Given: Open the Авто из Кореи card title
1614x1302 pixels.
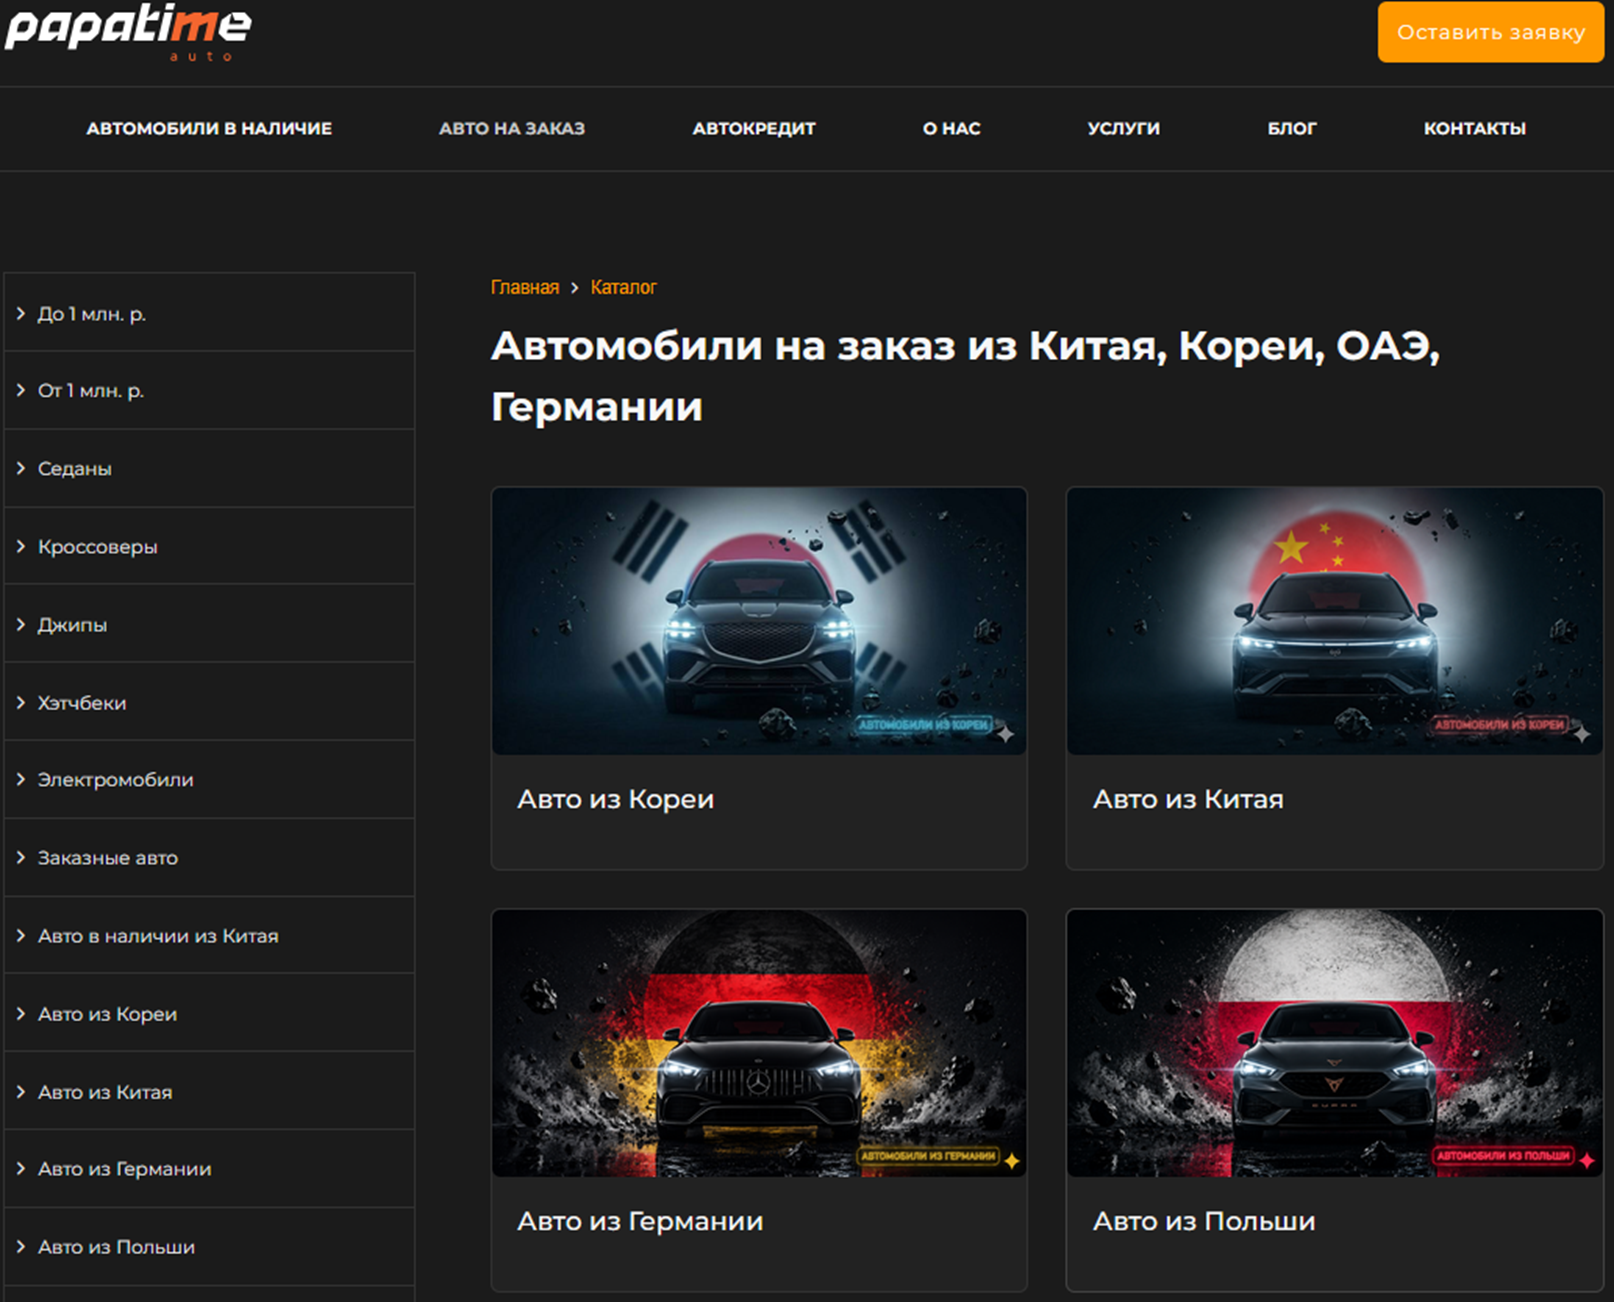Looking at the screenshot, I should pyautogui.click(x=615, y=799).
